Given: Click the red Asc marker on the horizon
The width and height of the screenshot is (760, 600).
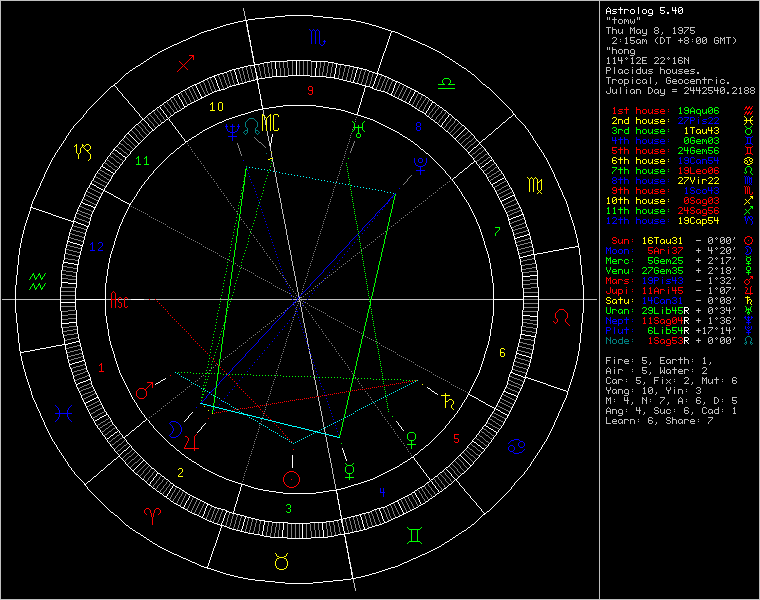Looking at the screenshot, I should (120, 300).
